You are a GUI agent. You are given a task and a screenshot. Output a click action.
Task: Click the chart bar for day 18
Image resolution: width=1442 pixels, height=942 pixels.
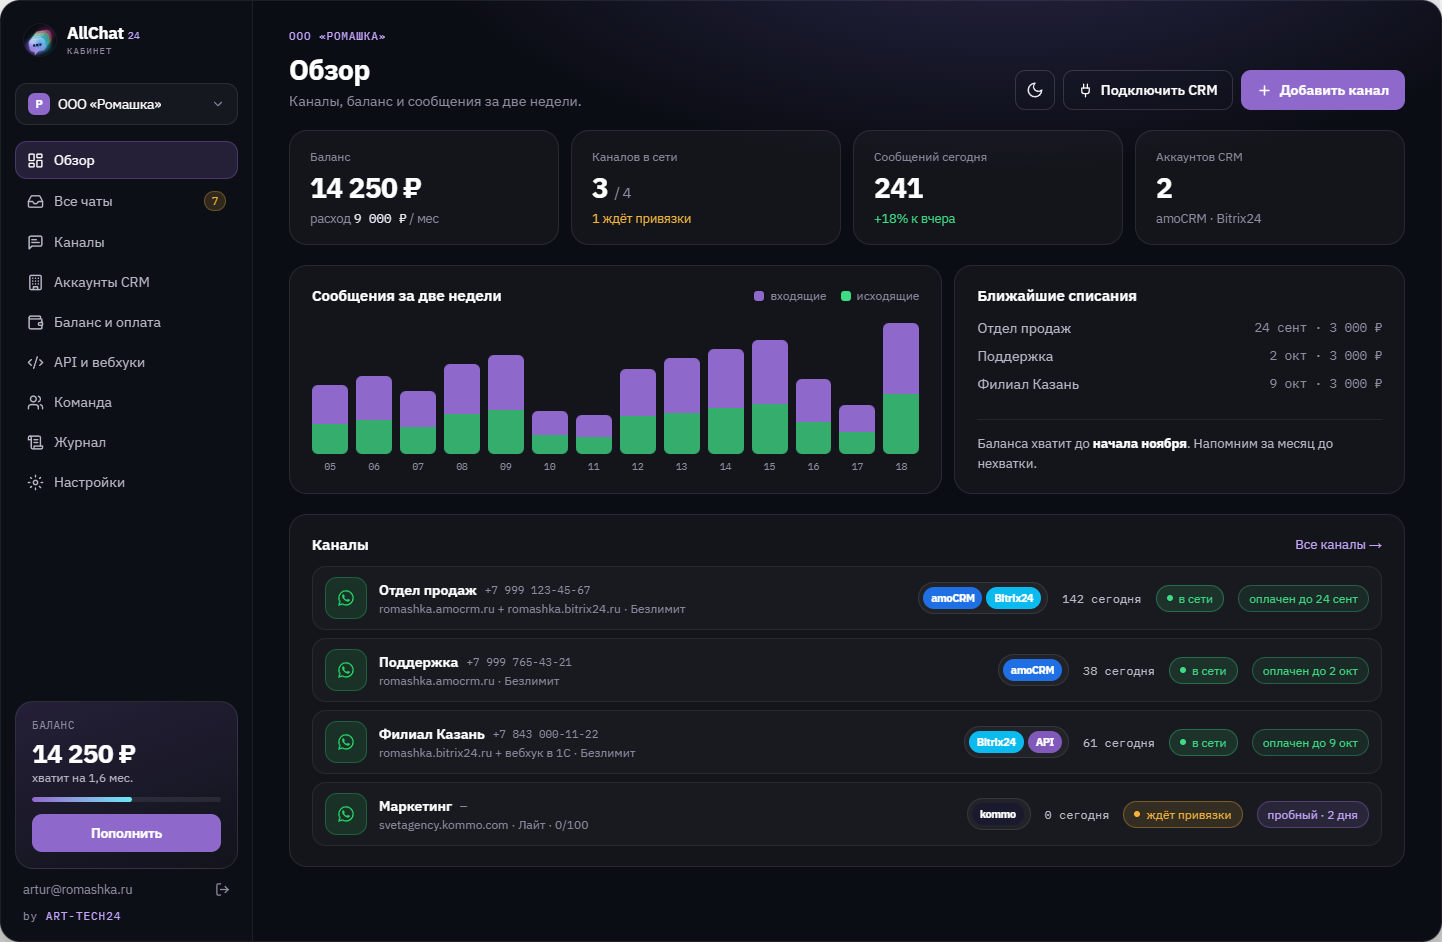click(901, 388)
